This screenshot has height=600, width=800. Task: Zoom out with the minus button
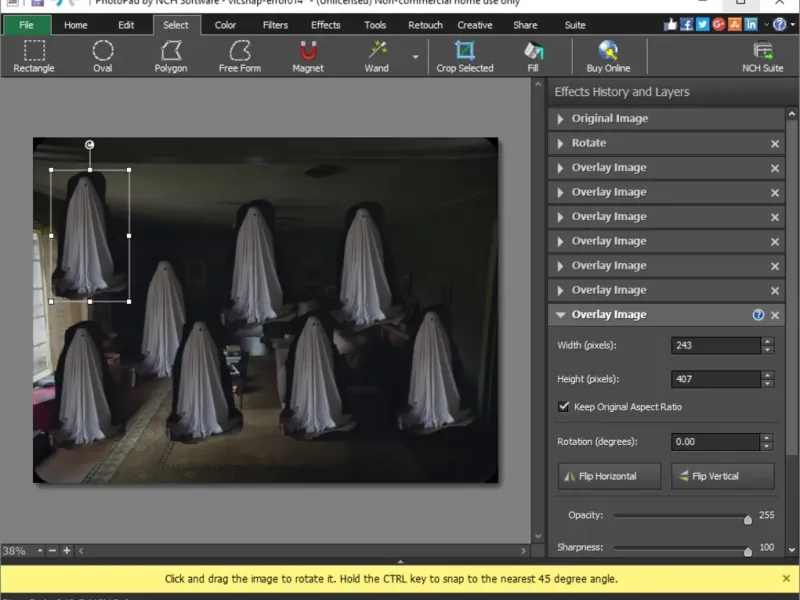(52, 551)
